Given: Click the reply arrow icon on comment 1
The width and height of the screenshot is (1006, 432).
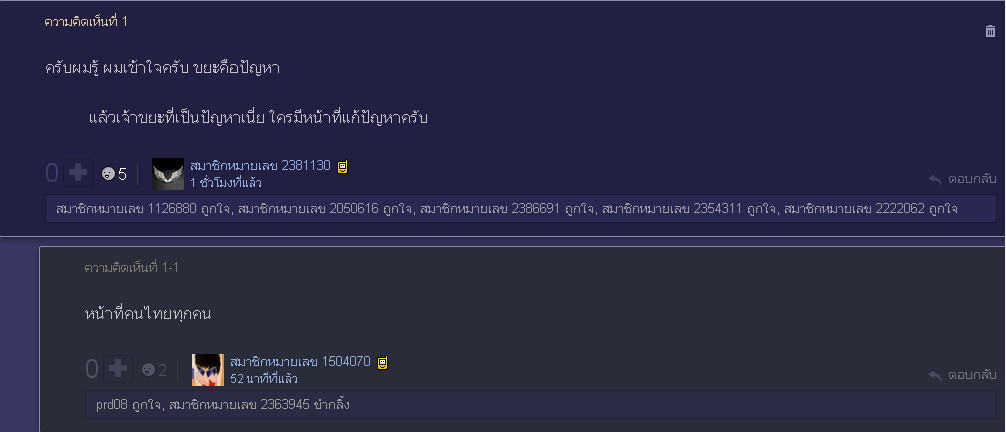Looking at the screenshot, I should pos(935,179).
